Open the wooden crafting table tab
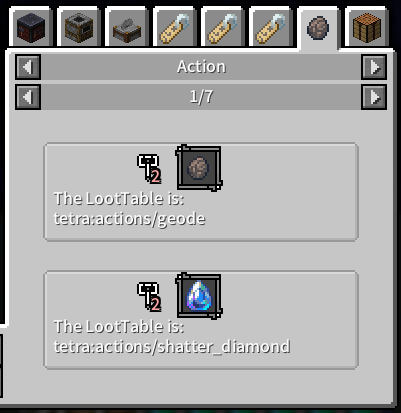Screen dimensions: 401x413 pos(367,27)
